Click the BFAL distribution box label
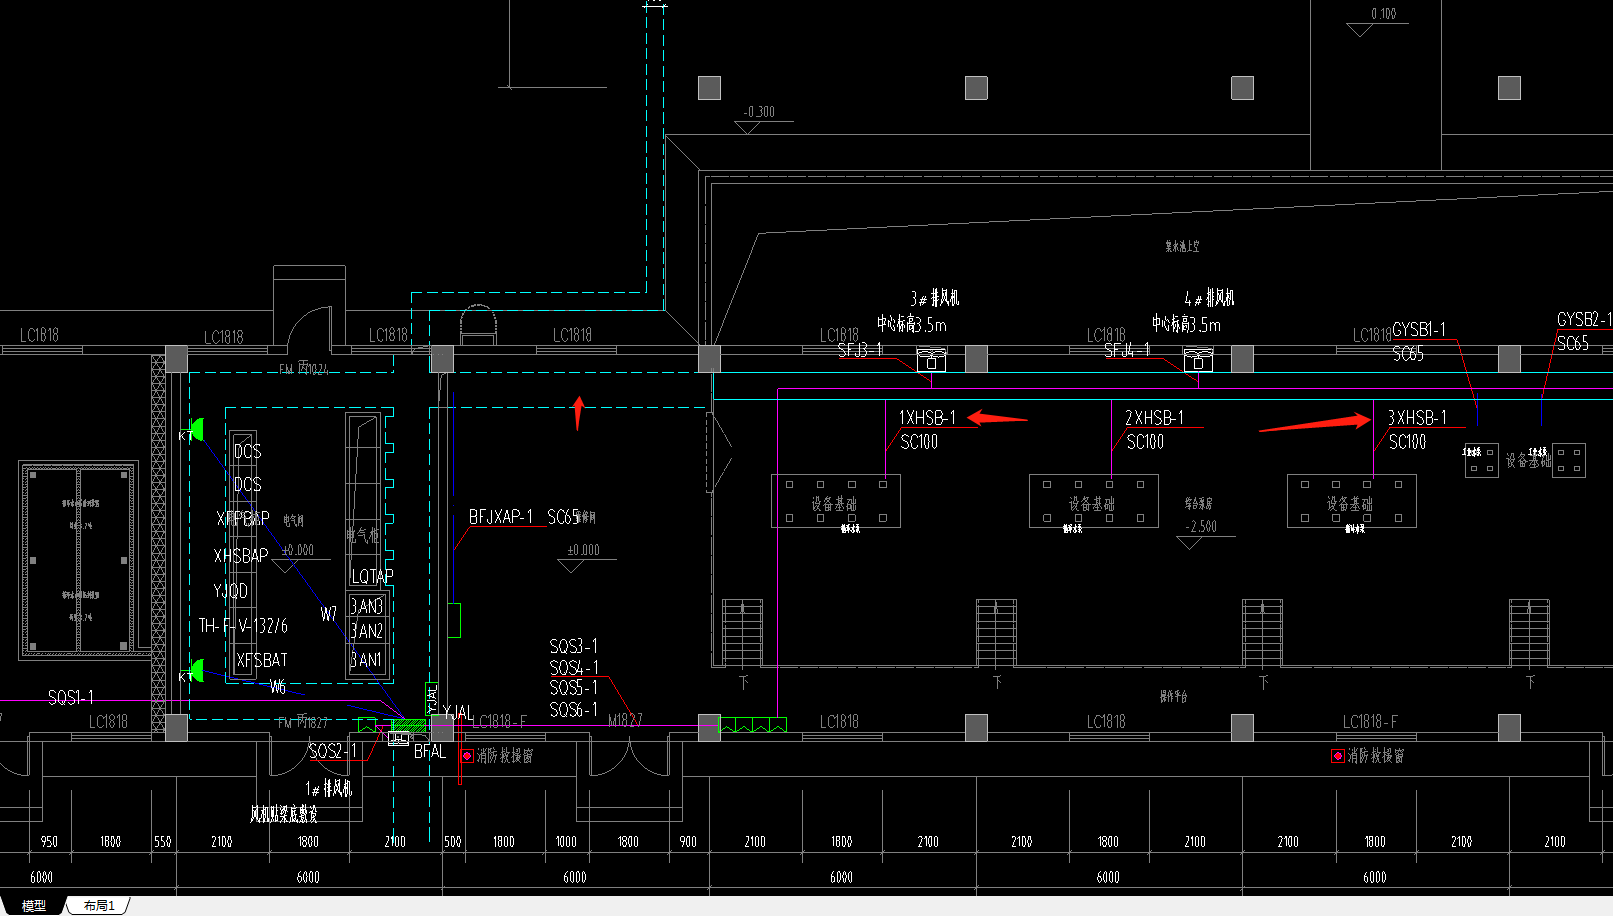This screenshot has width=1613, height=916. click(430, 751)
